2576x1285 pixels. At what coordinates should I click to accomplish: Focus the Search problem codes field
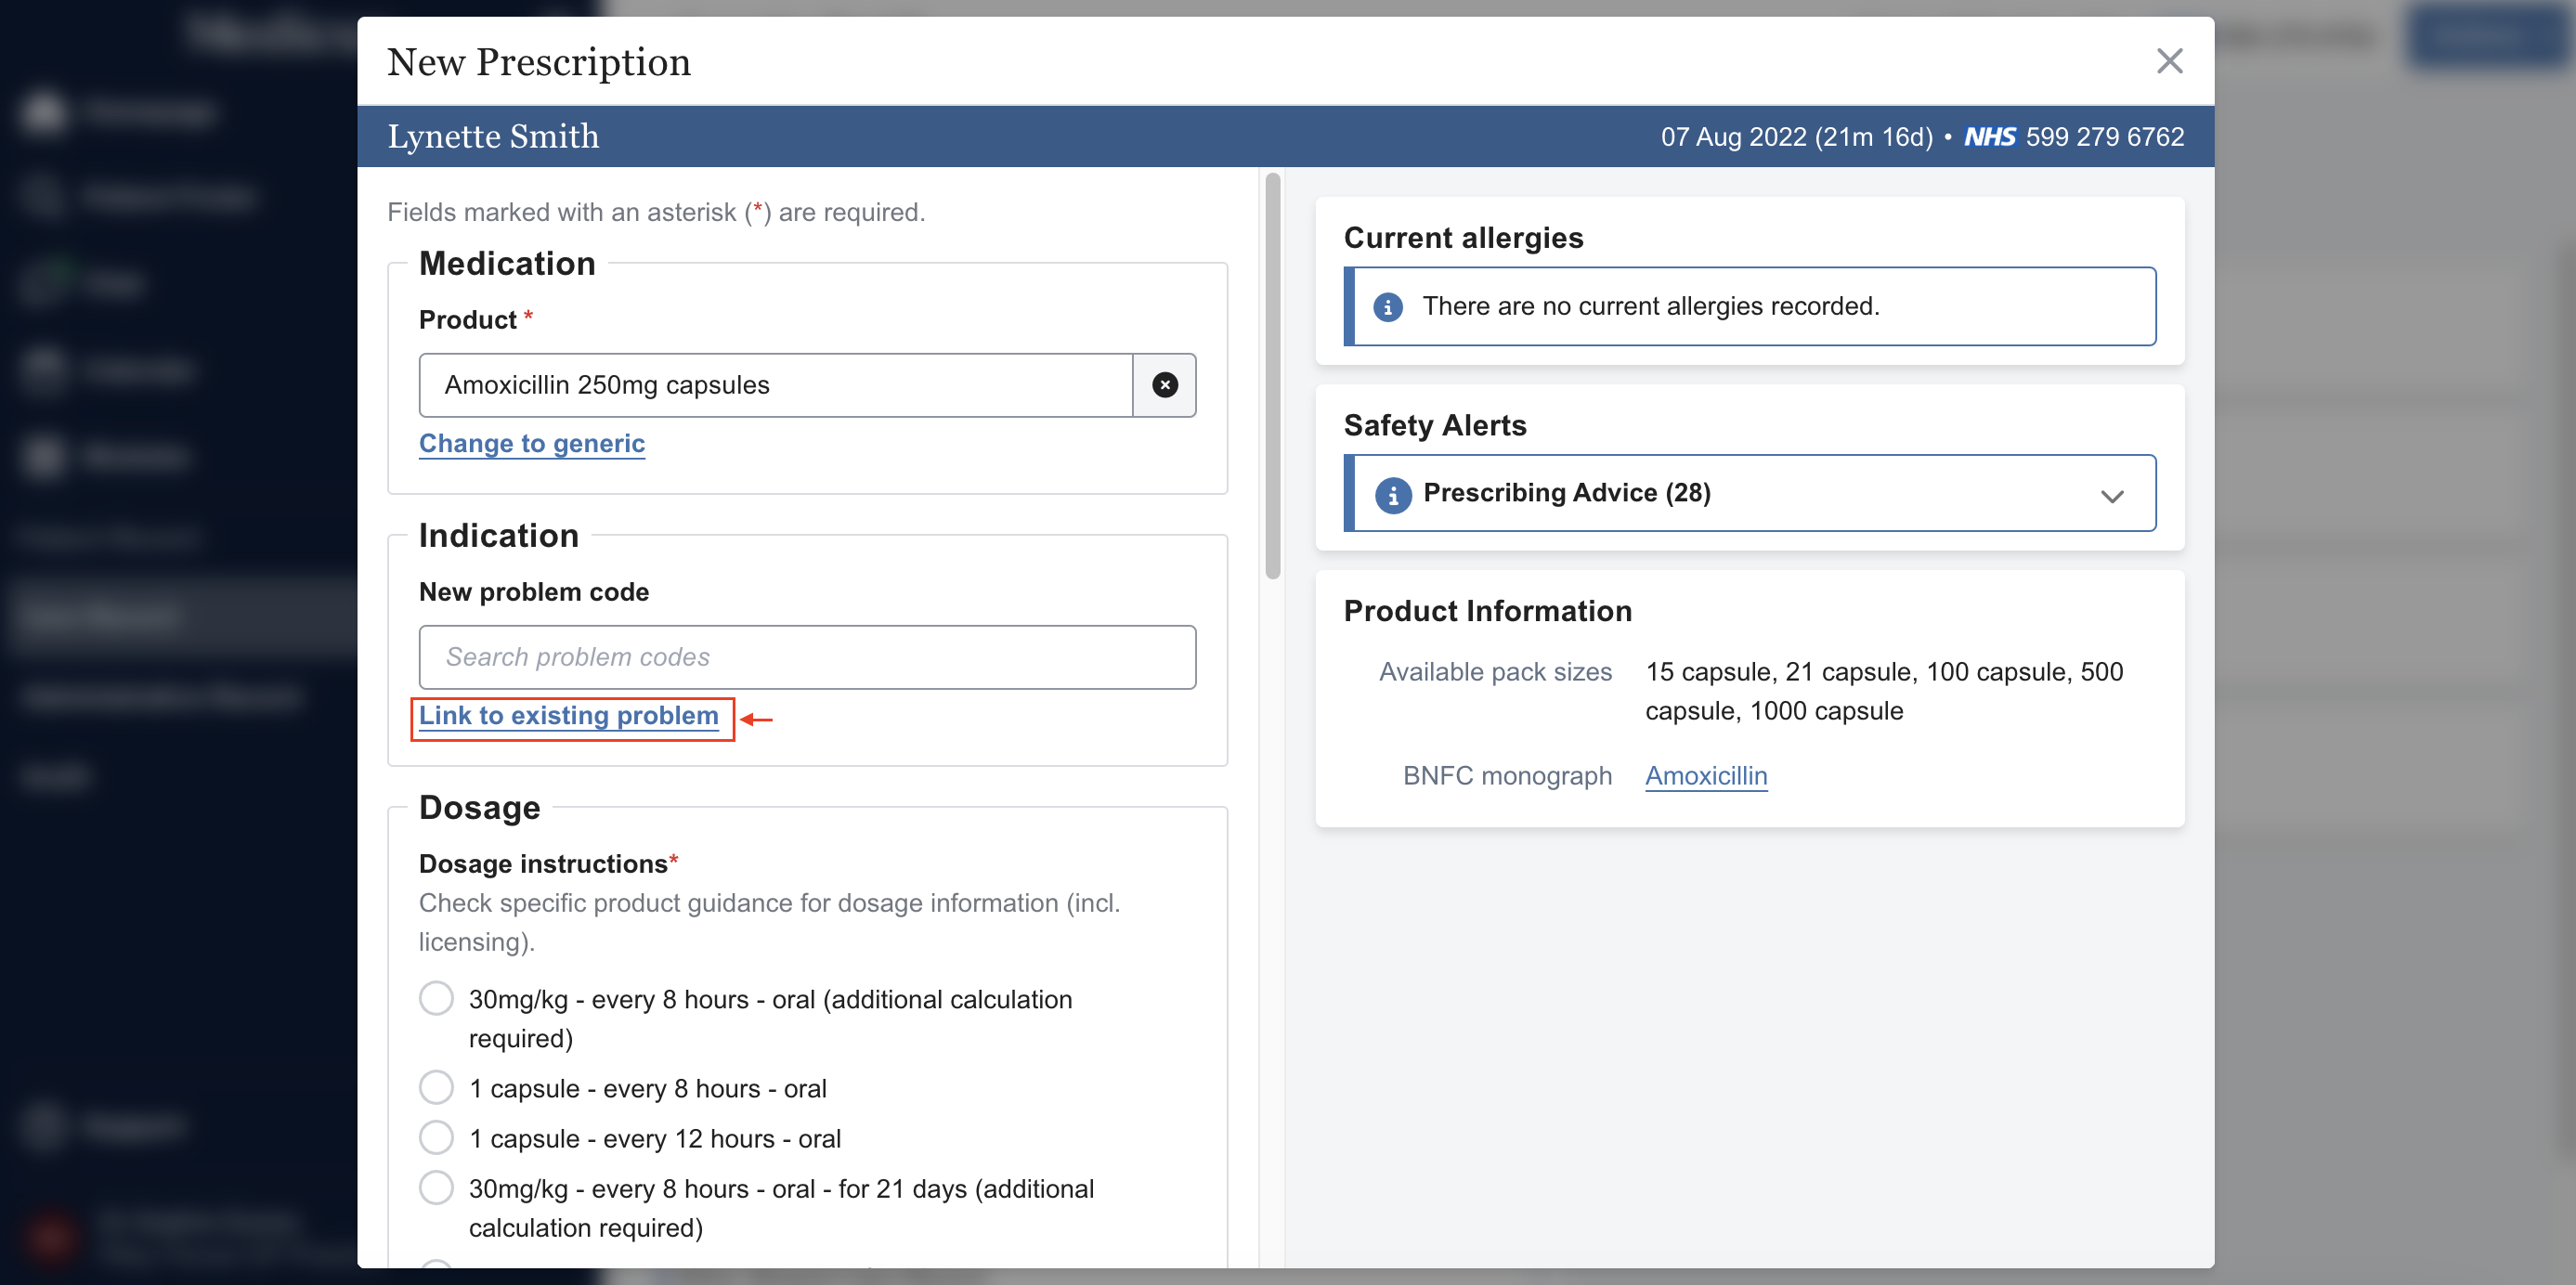tap(806, 657)
